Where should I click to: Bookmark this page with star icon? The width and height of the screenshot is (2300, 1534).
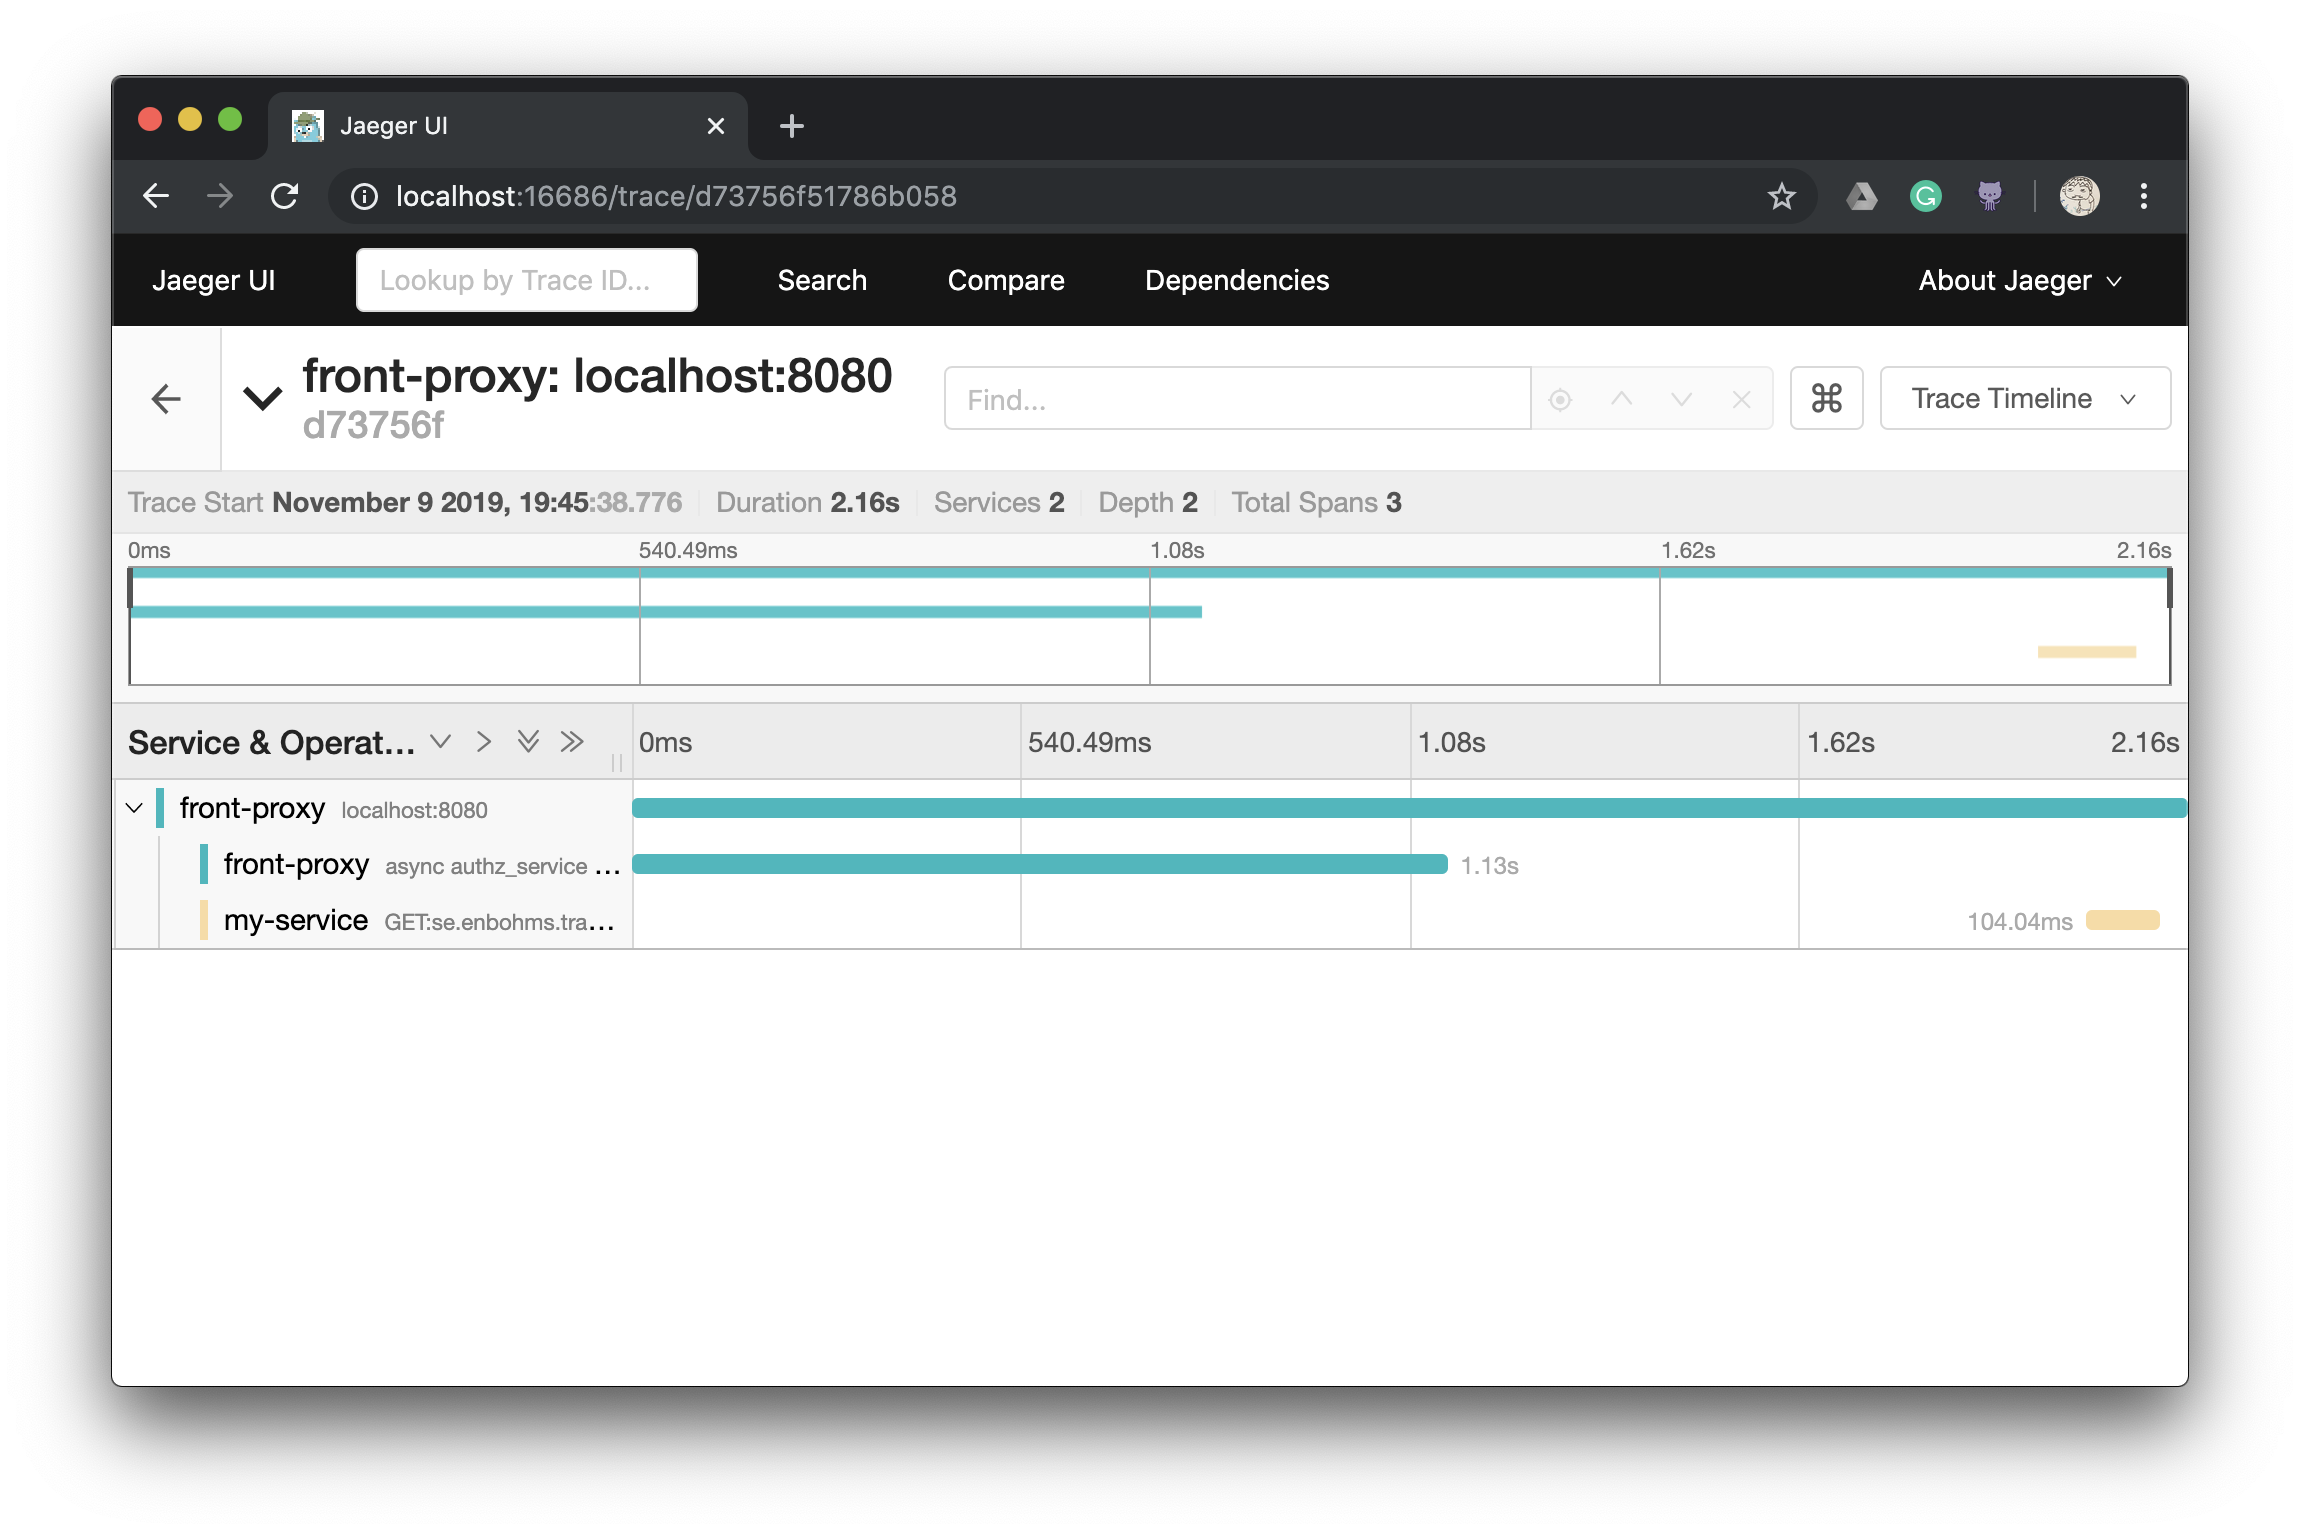click(x=1781, y=196)
